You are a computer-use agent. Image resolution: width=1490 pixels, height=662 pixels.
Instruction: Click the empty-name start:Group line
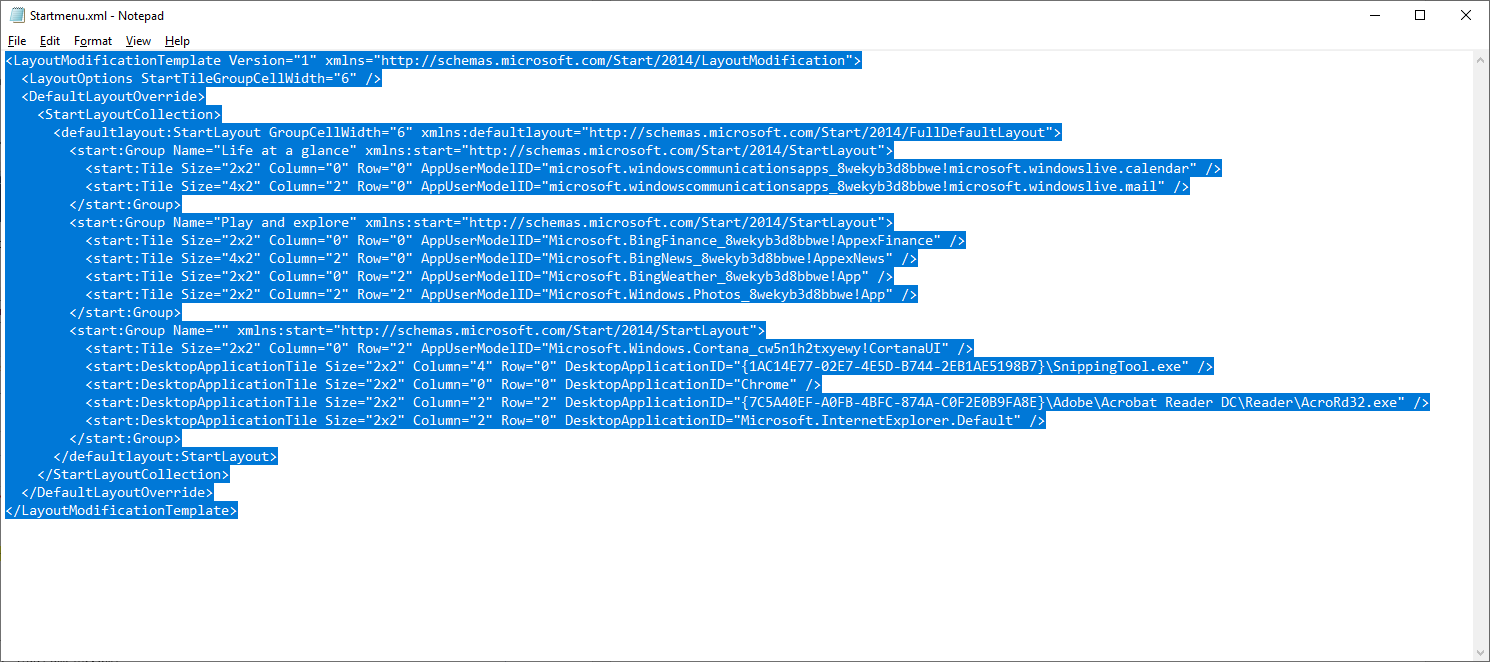[417, 331]
